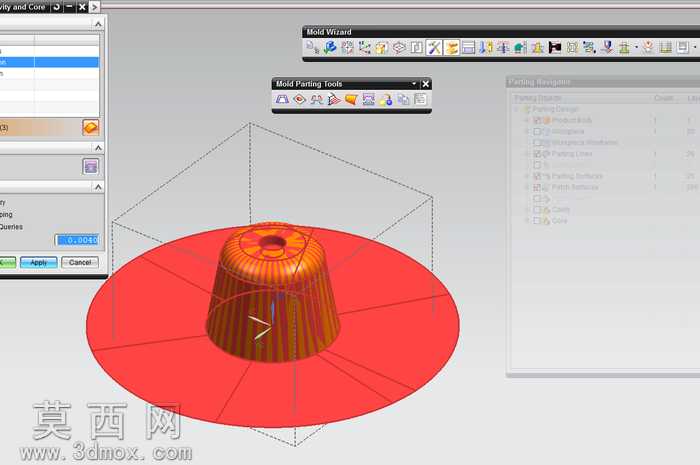This screenshot has width=700, height=465.
Task: Toggle the Cavity checkbox in Parting Navigator
Action: (537, 209)
